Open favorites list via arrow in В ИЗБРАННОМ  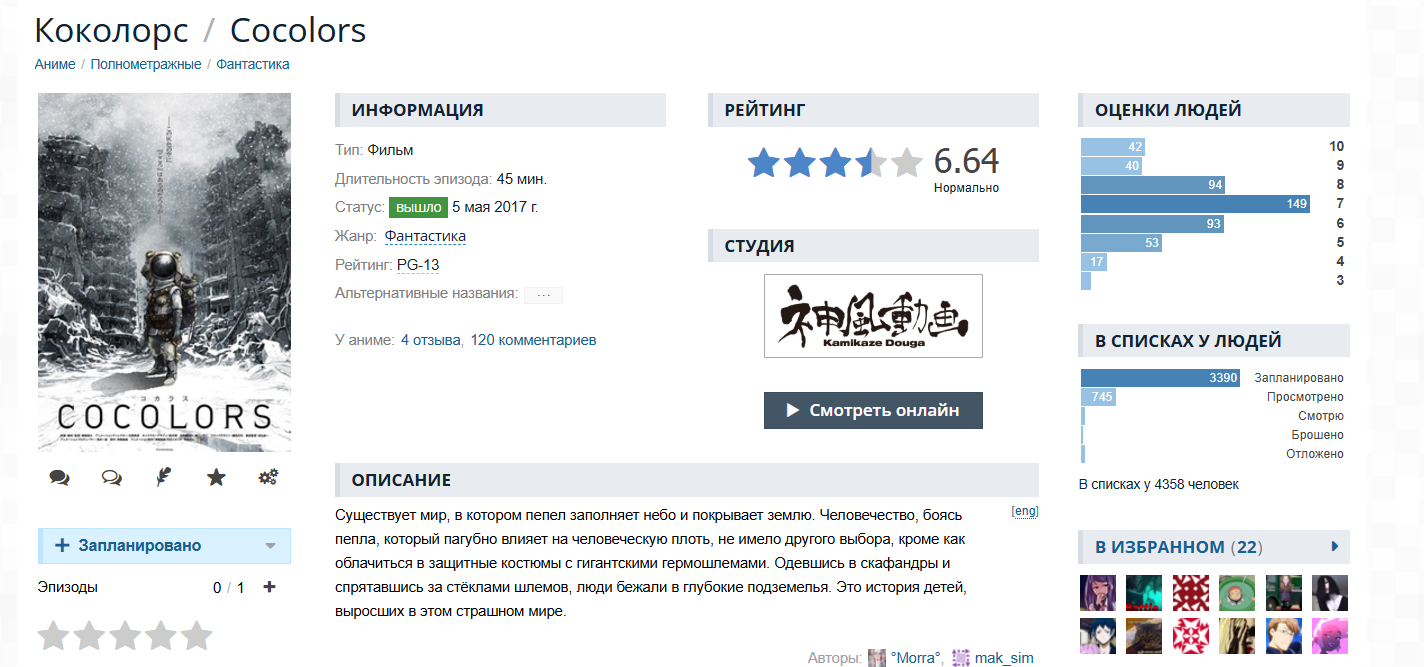click(x=1335, y=546)
